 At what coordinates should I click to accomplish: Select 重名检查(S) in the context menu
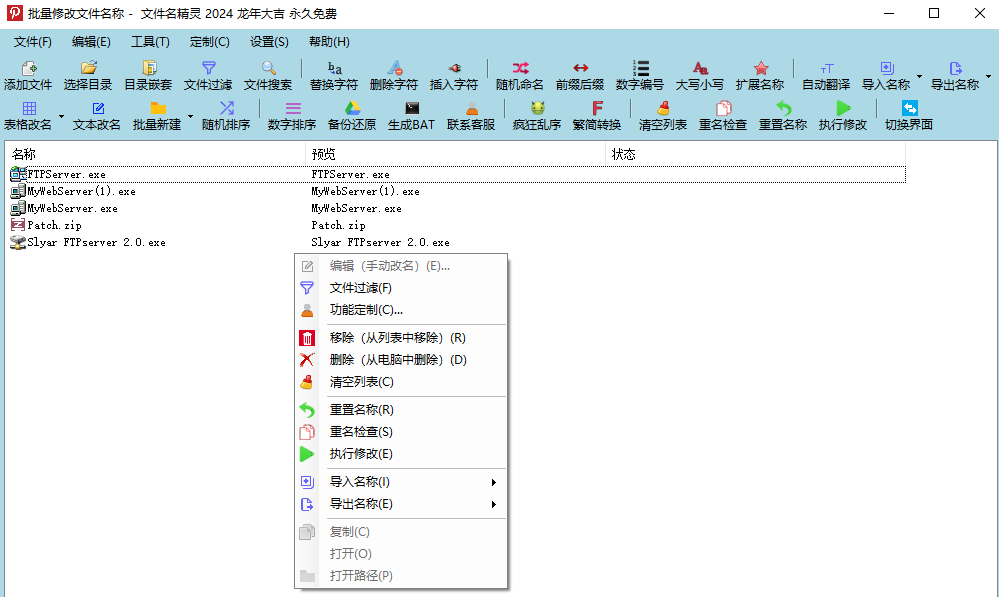click(361, 432)
